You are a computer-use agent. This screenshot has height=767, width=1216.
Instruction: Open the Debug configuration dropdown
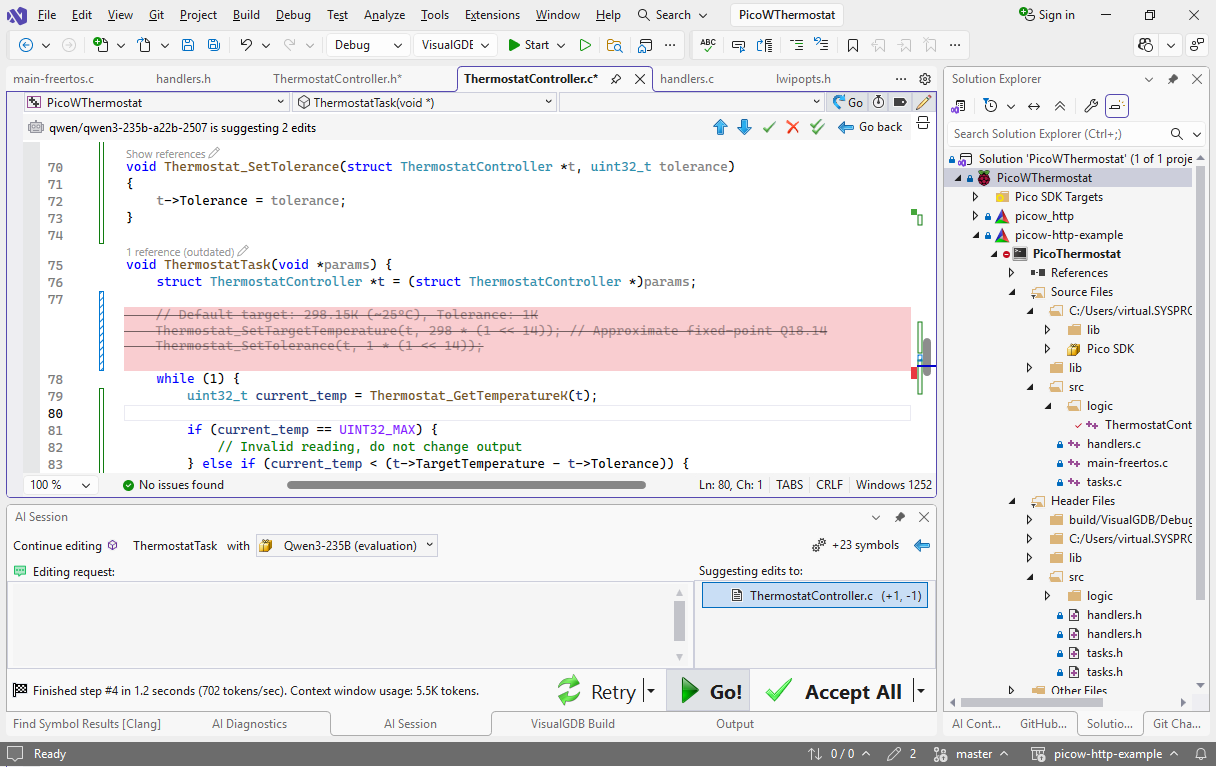point(368,45)
